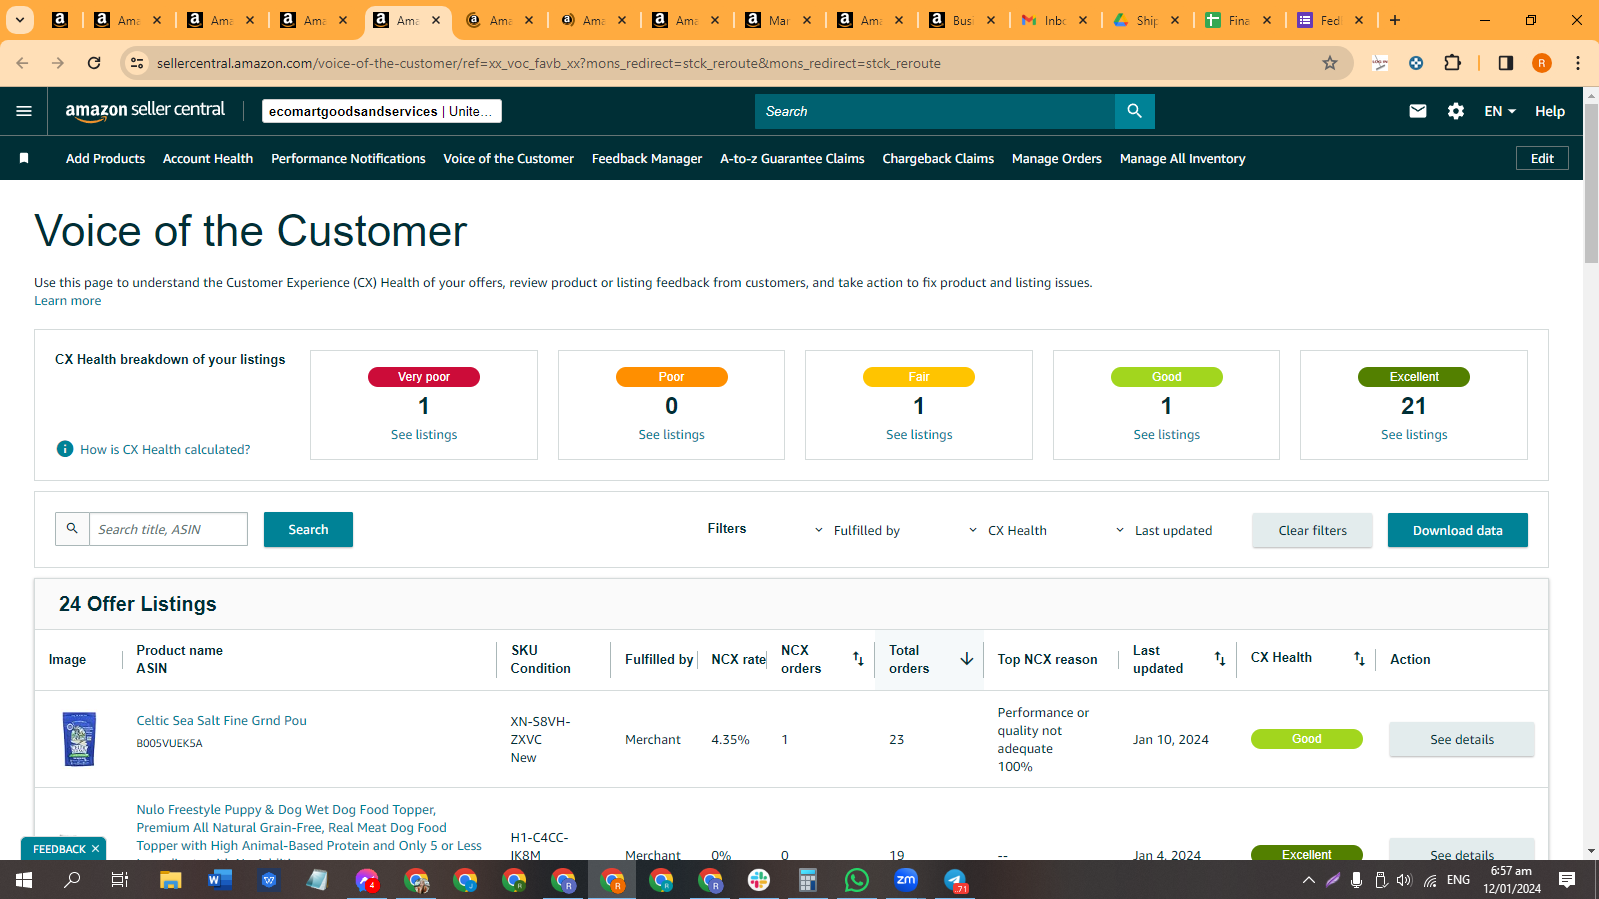1599x899 pixels.
Task: See details for Celtic Sea Salt listing
Action: (1461, 739)
